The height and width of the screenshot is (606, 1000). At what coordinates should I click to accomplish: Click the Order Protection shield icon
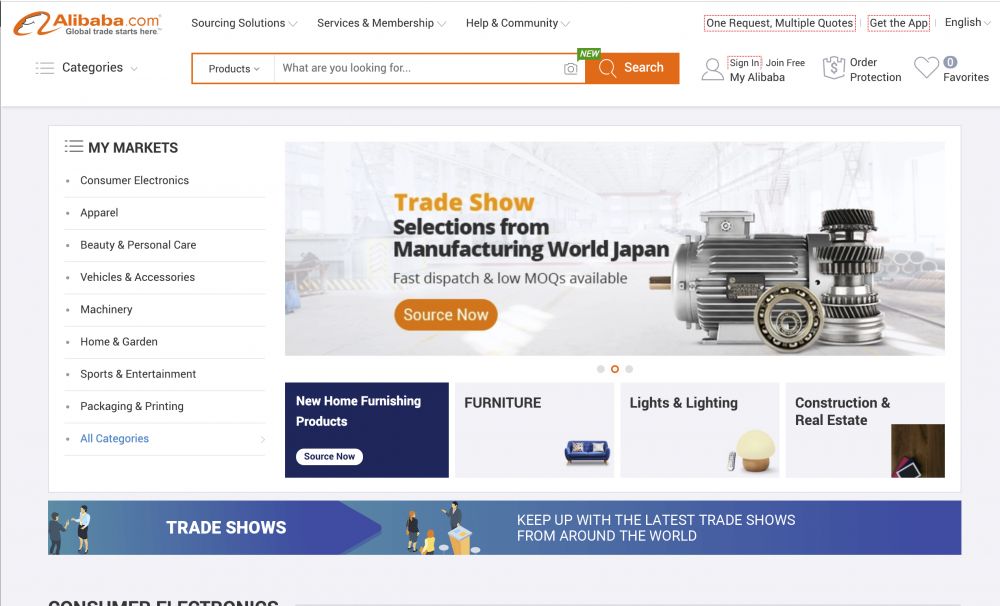tap(834, 68)
